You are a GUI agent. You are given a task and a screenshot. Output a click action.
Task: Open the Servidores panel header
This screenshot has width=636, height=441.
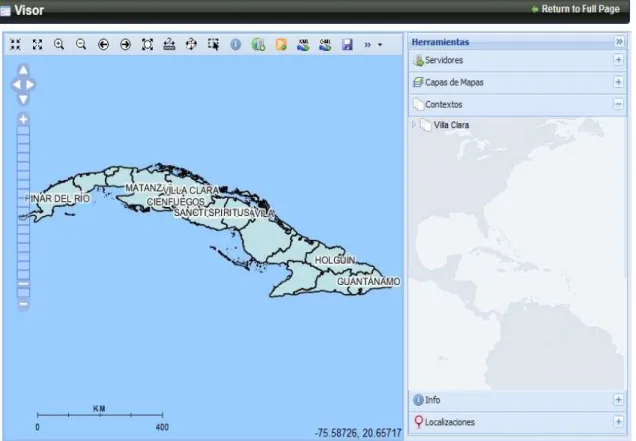tap(517, 60)
